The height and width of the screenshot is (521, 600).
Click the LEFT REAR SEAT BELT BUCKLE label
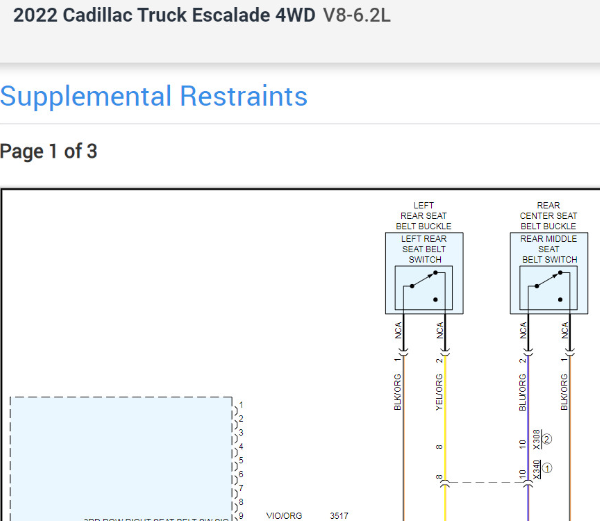424,216
